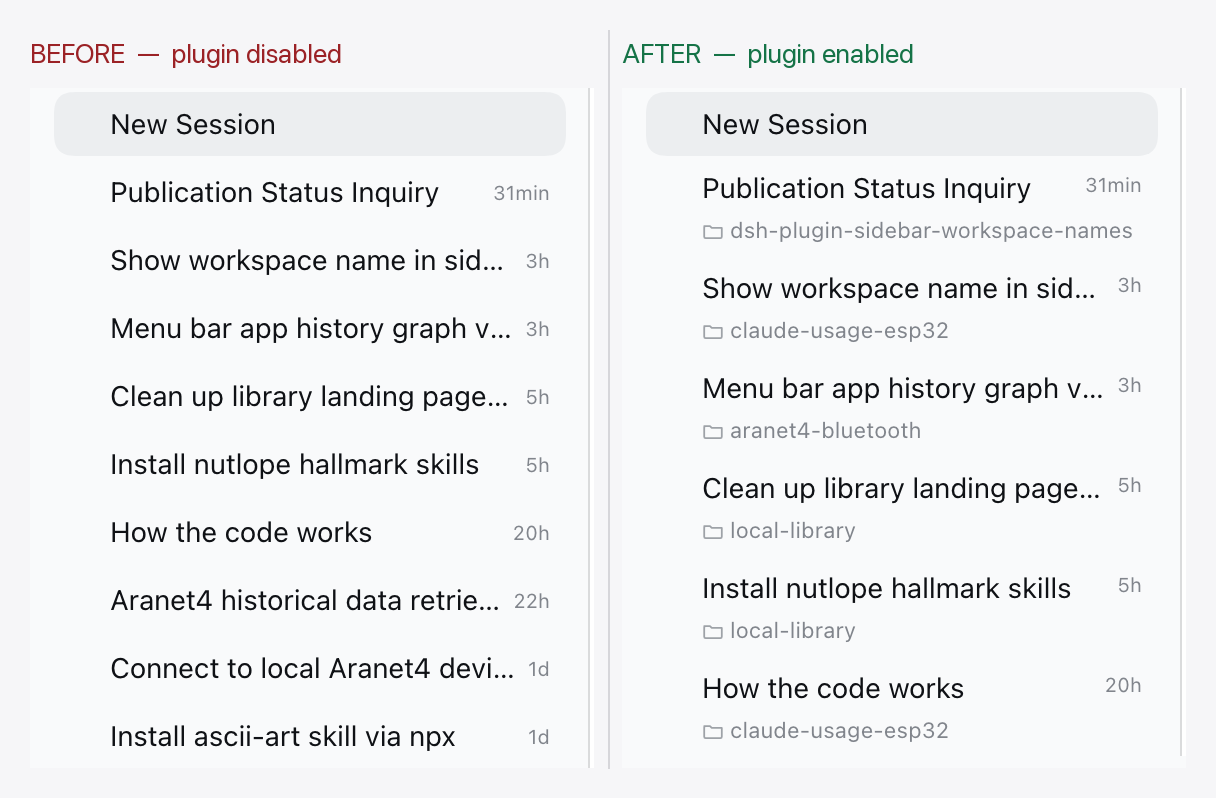
Task: Open How the code works in AFTER panel
Action: pos(902,708)
